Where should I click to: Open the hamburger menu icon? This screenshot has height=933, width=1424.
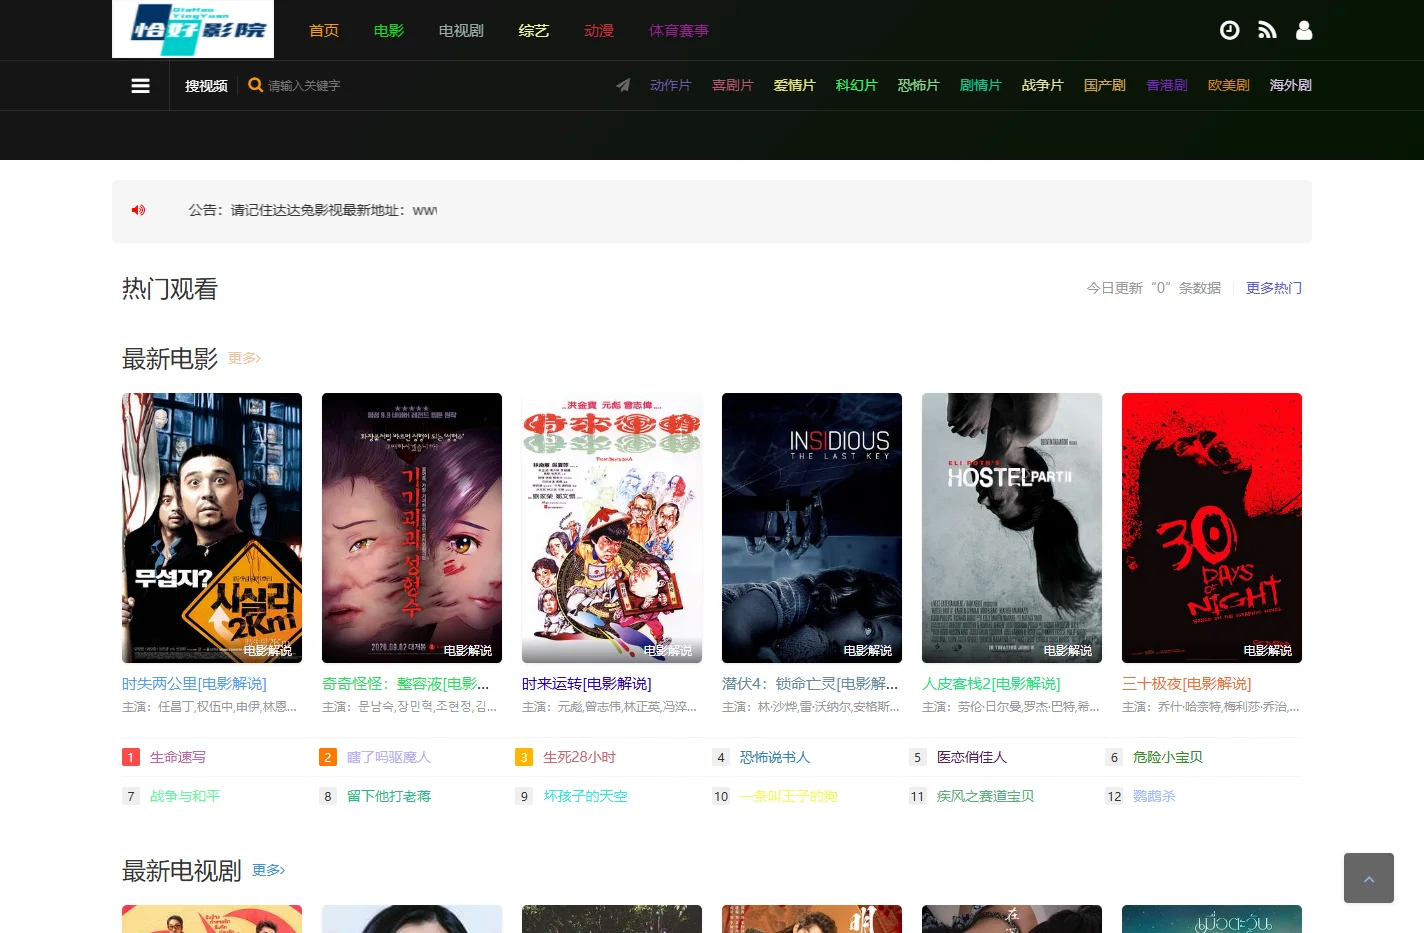pos(141,86)
